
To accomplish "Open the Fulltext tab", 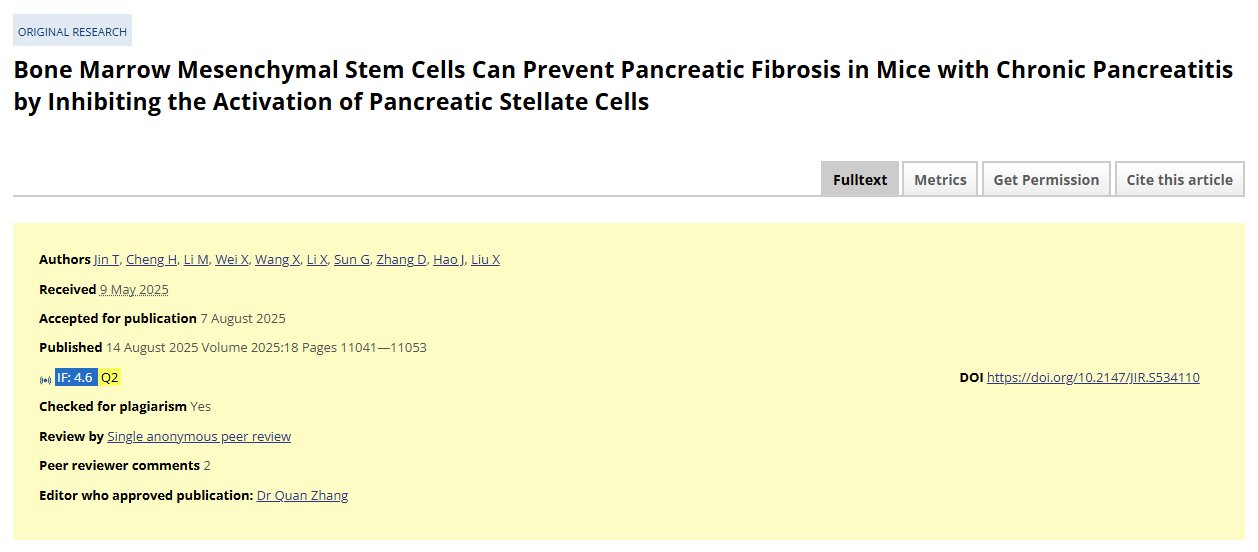I will (860, 179).
